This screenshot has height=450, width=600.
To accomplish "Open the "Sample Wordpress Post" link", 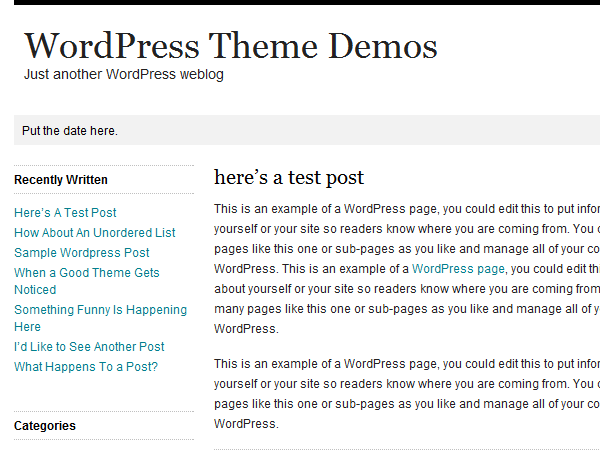I will click(x=82, y=253).
